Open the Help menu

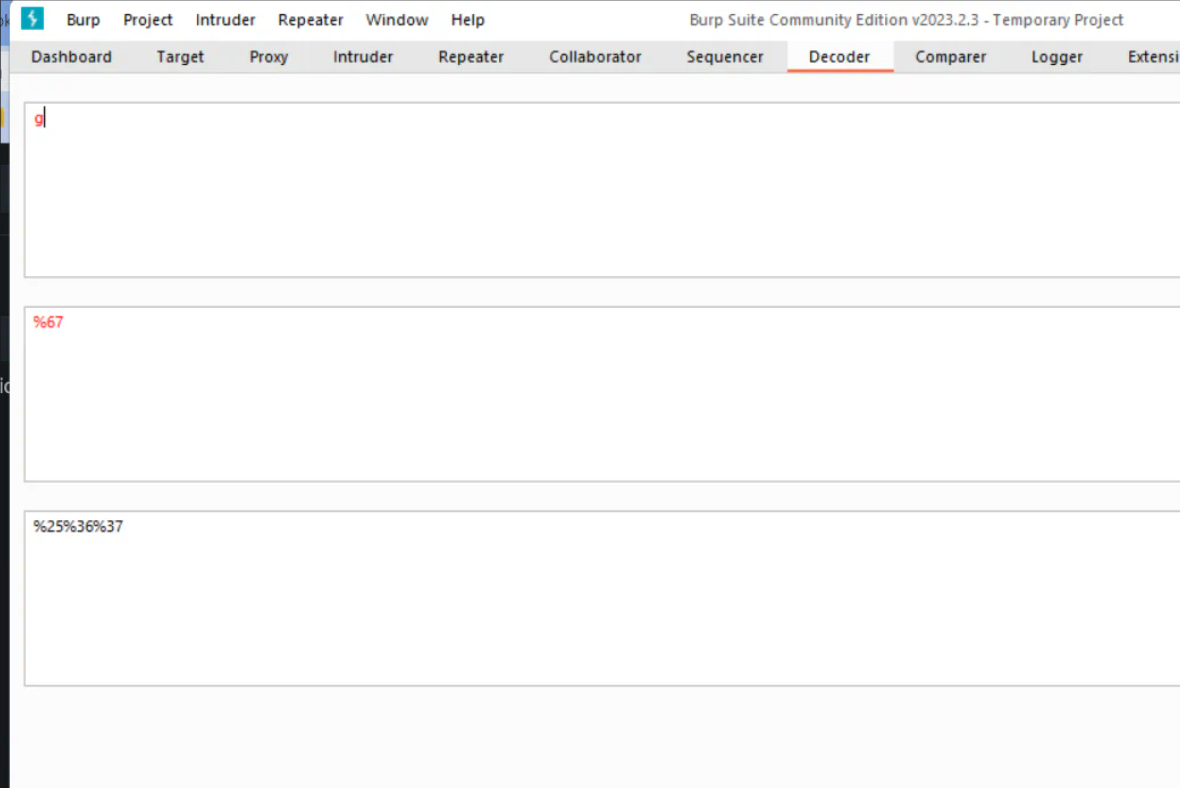pos(467,20)
